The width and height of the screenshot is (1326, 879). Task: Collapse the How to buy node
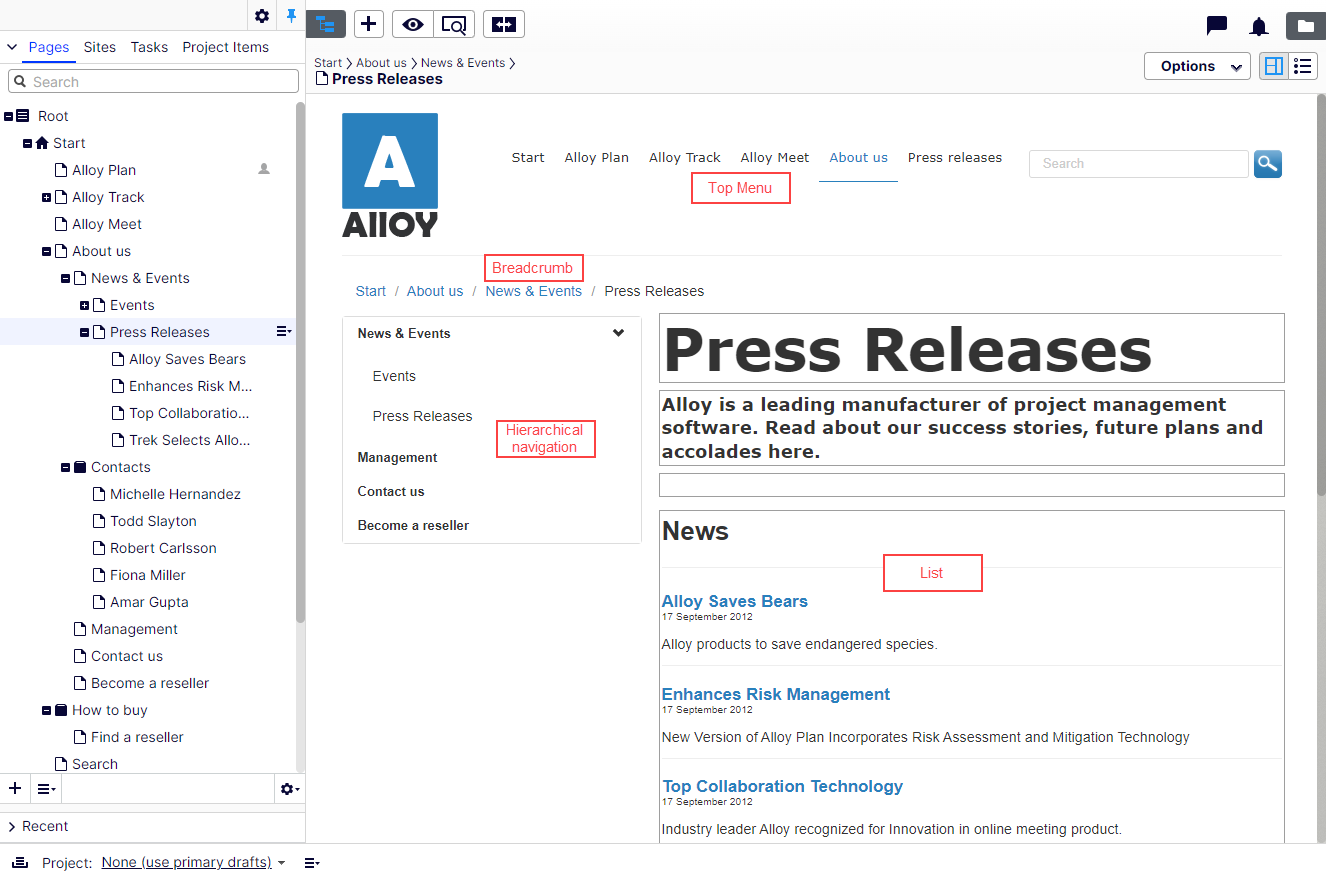[x=47, y=710]
